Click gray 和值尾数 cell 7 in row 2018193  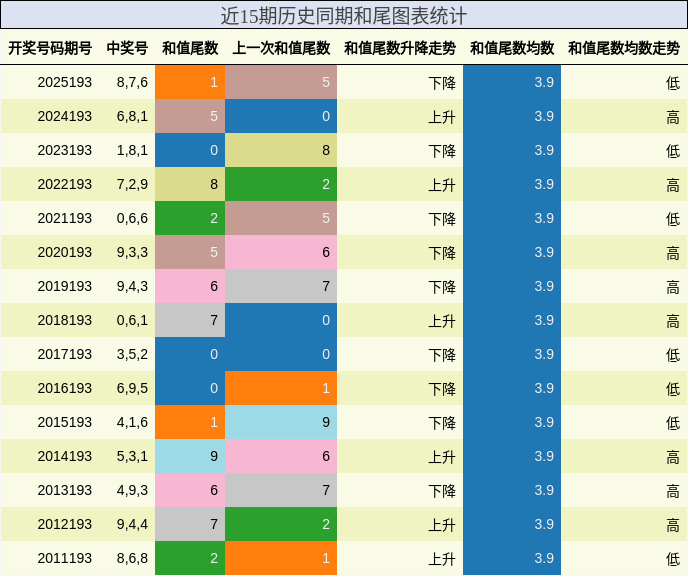coord(190,320)
